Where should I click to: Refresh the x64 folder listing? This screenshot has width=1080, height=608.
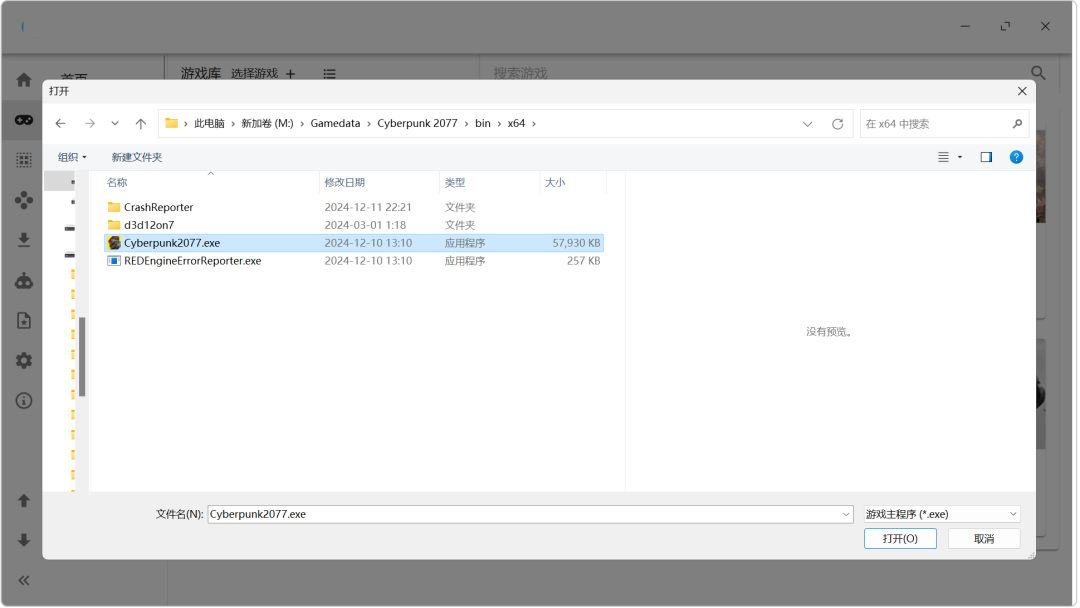point(838,124)
